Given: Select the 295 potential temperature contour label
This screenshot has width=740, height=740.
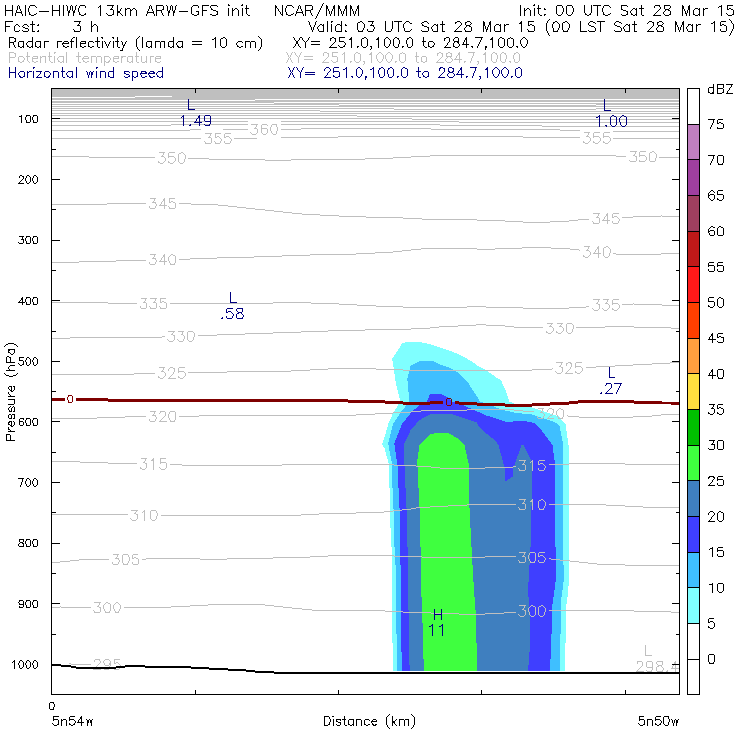Looking at the screenshot, I should (x=107, y=664).
